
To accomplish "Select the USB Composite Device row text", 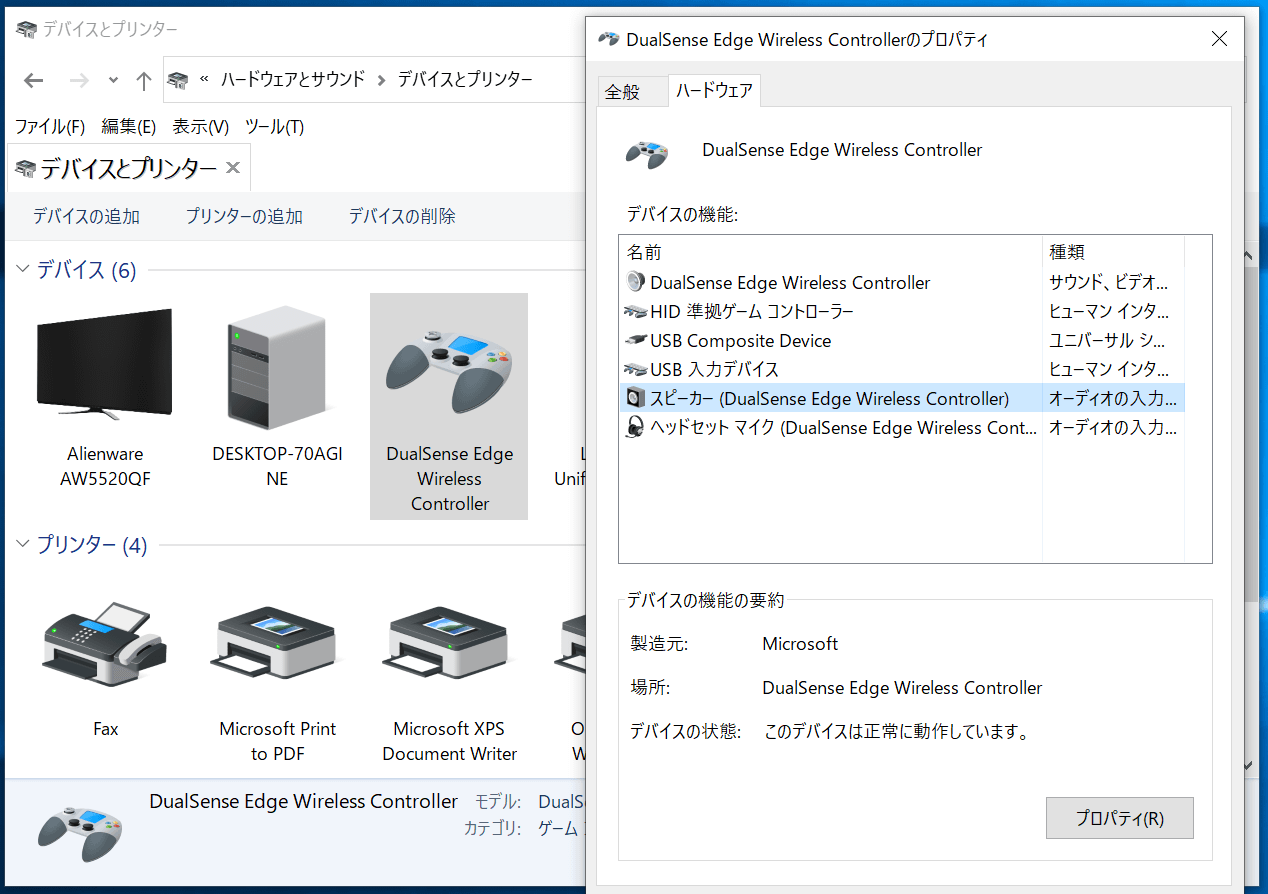I will coord(741,341).
